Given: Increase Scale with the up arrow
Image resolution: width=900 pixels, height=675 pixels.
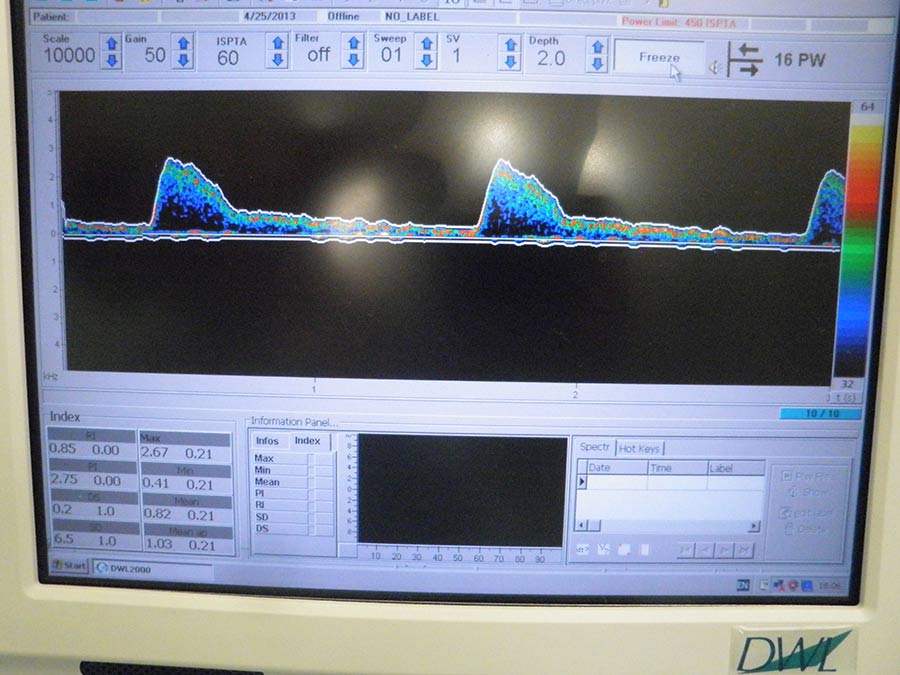Looking at the screenshot, I should [112, 43].
